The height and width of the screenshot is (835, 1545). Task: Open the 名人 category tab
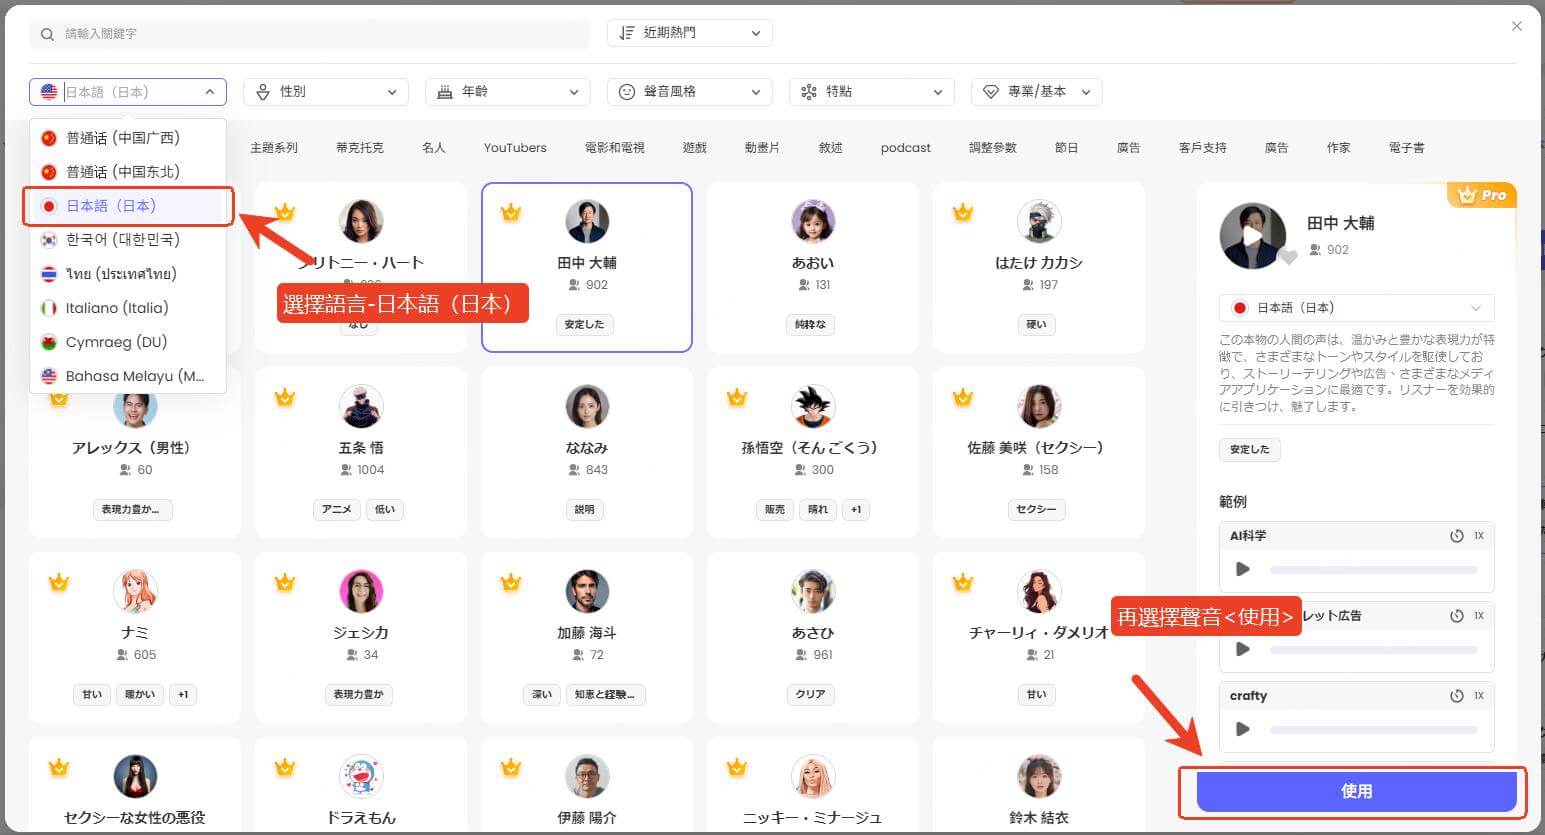[433, 148]
